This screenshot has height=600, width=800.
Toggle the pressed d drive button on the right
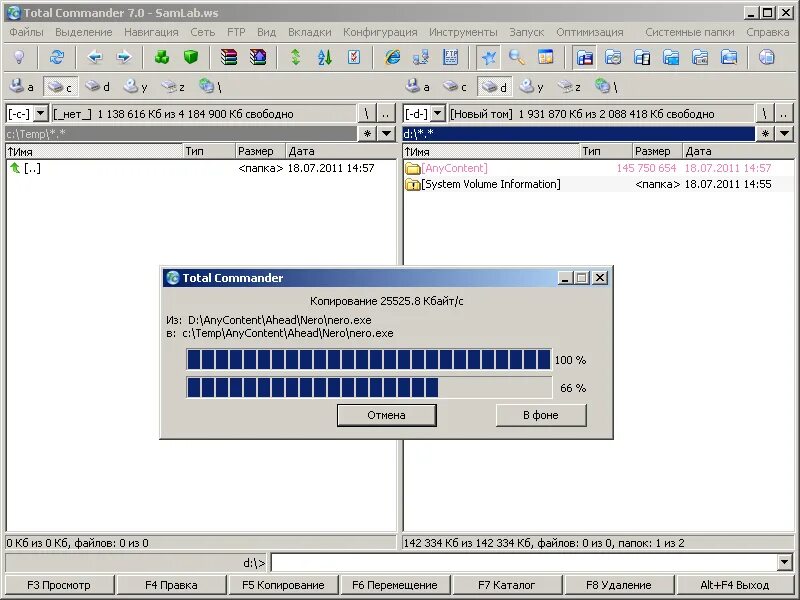[494, 87]
